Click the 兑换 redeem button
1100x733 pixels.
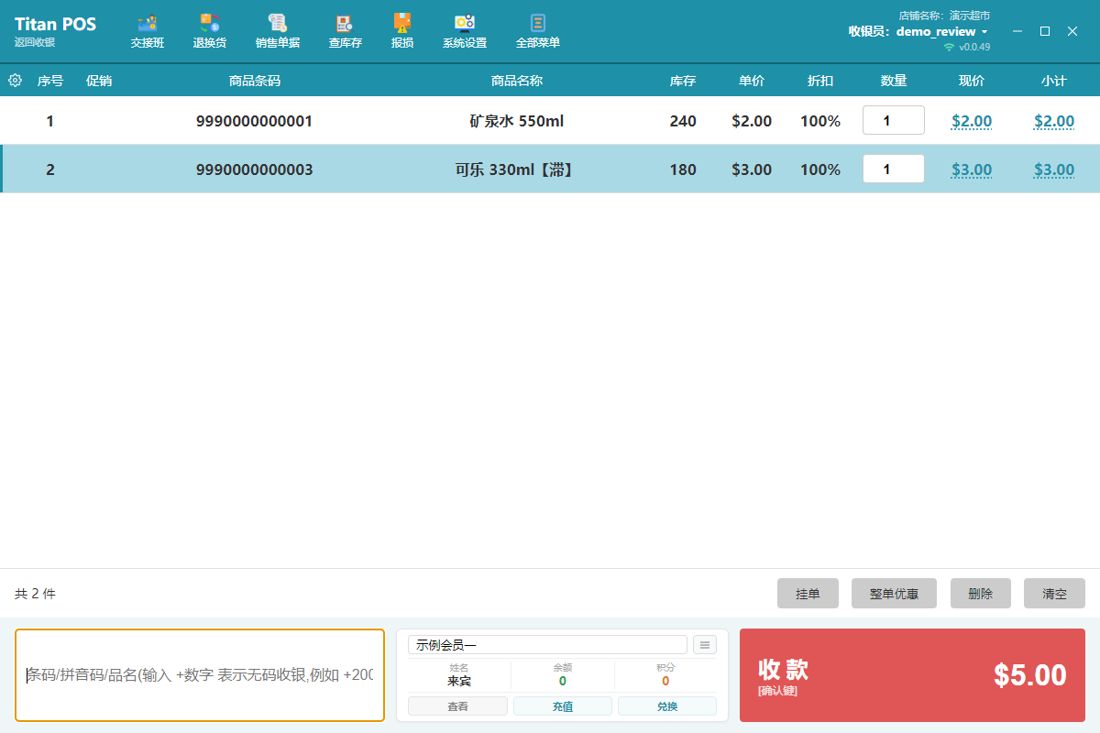tap(667, 706)
